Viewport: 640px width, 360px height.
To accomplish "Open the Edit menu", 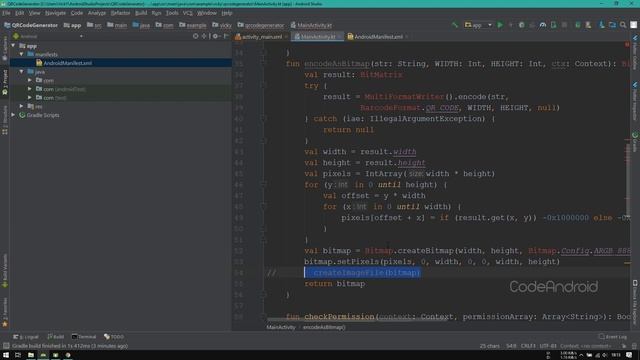I will pyautogui.click(x=19, y=13).
